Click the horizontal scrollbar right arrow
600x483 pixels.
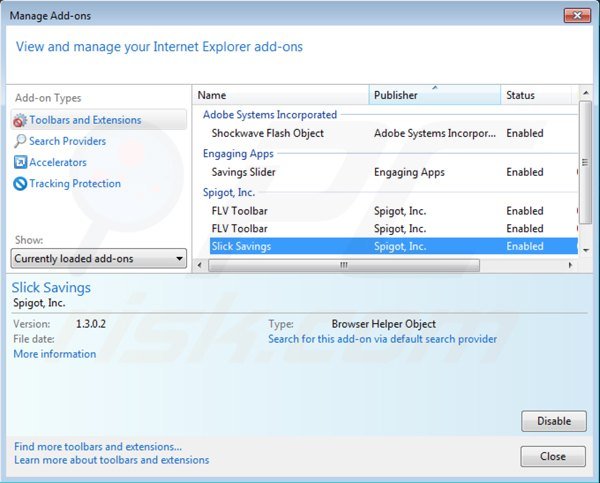click(571, 265)
